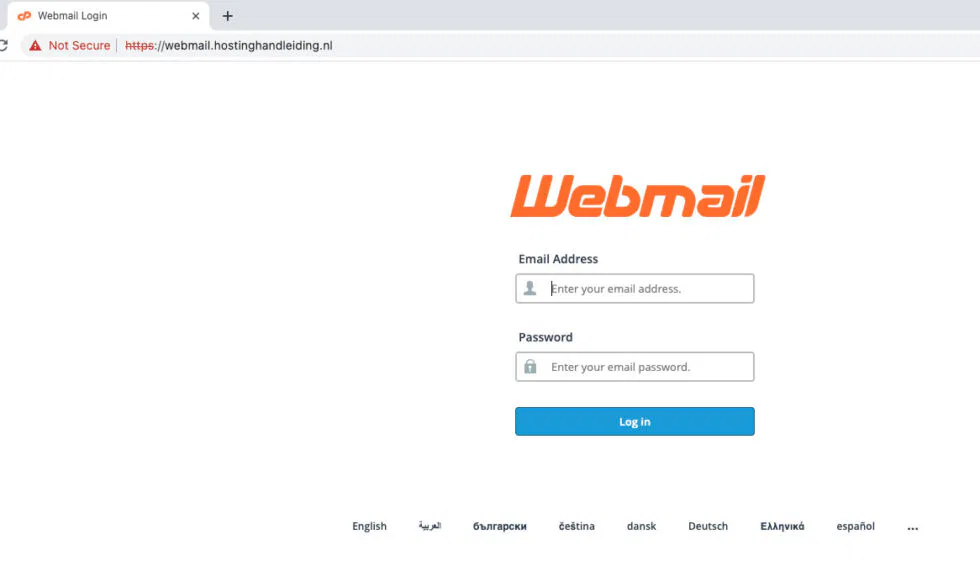980x582 pixels.
Task: Click the user icon in email field
Action: (x=530, y=288)
